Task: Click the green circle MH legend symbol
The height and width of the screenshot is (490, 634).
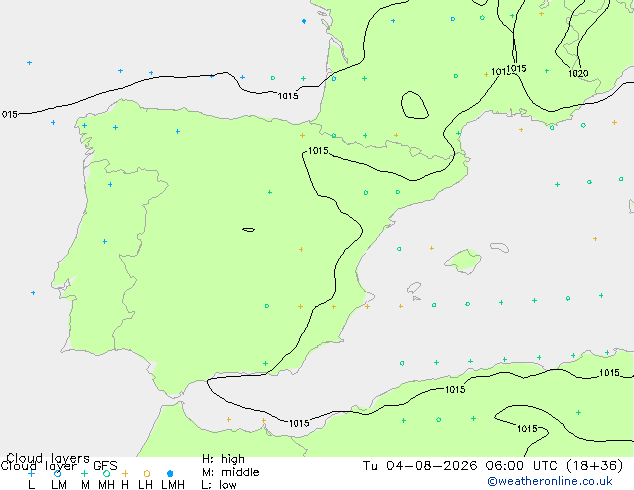Action: pyautogui.click(x=106, y=473)
